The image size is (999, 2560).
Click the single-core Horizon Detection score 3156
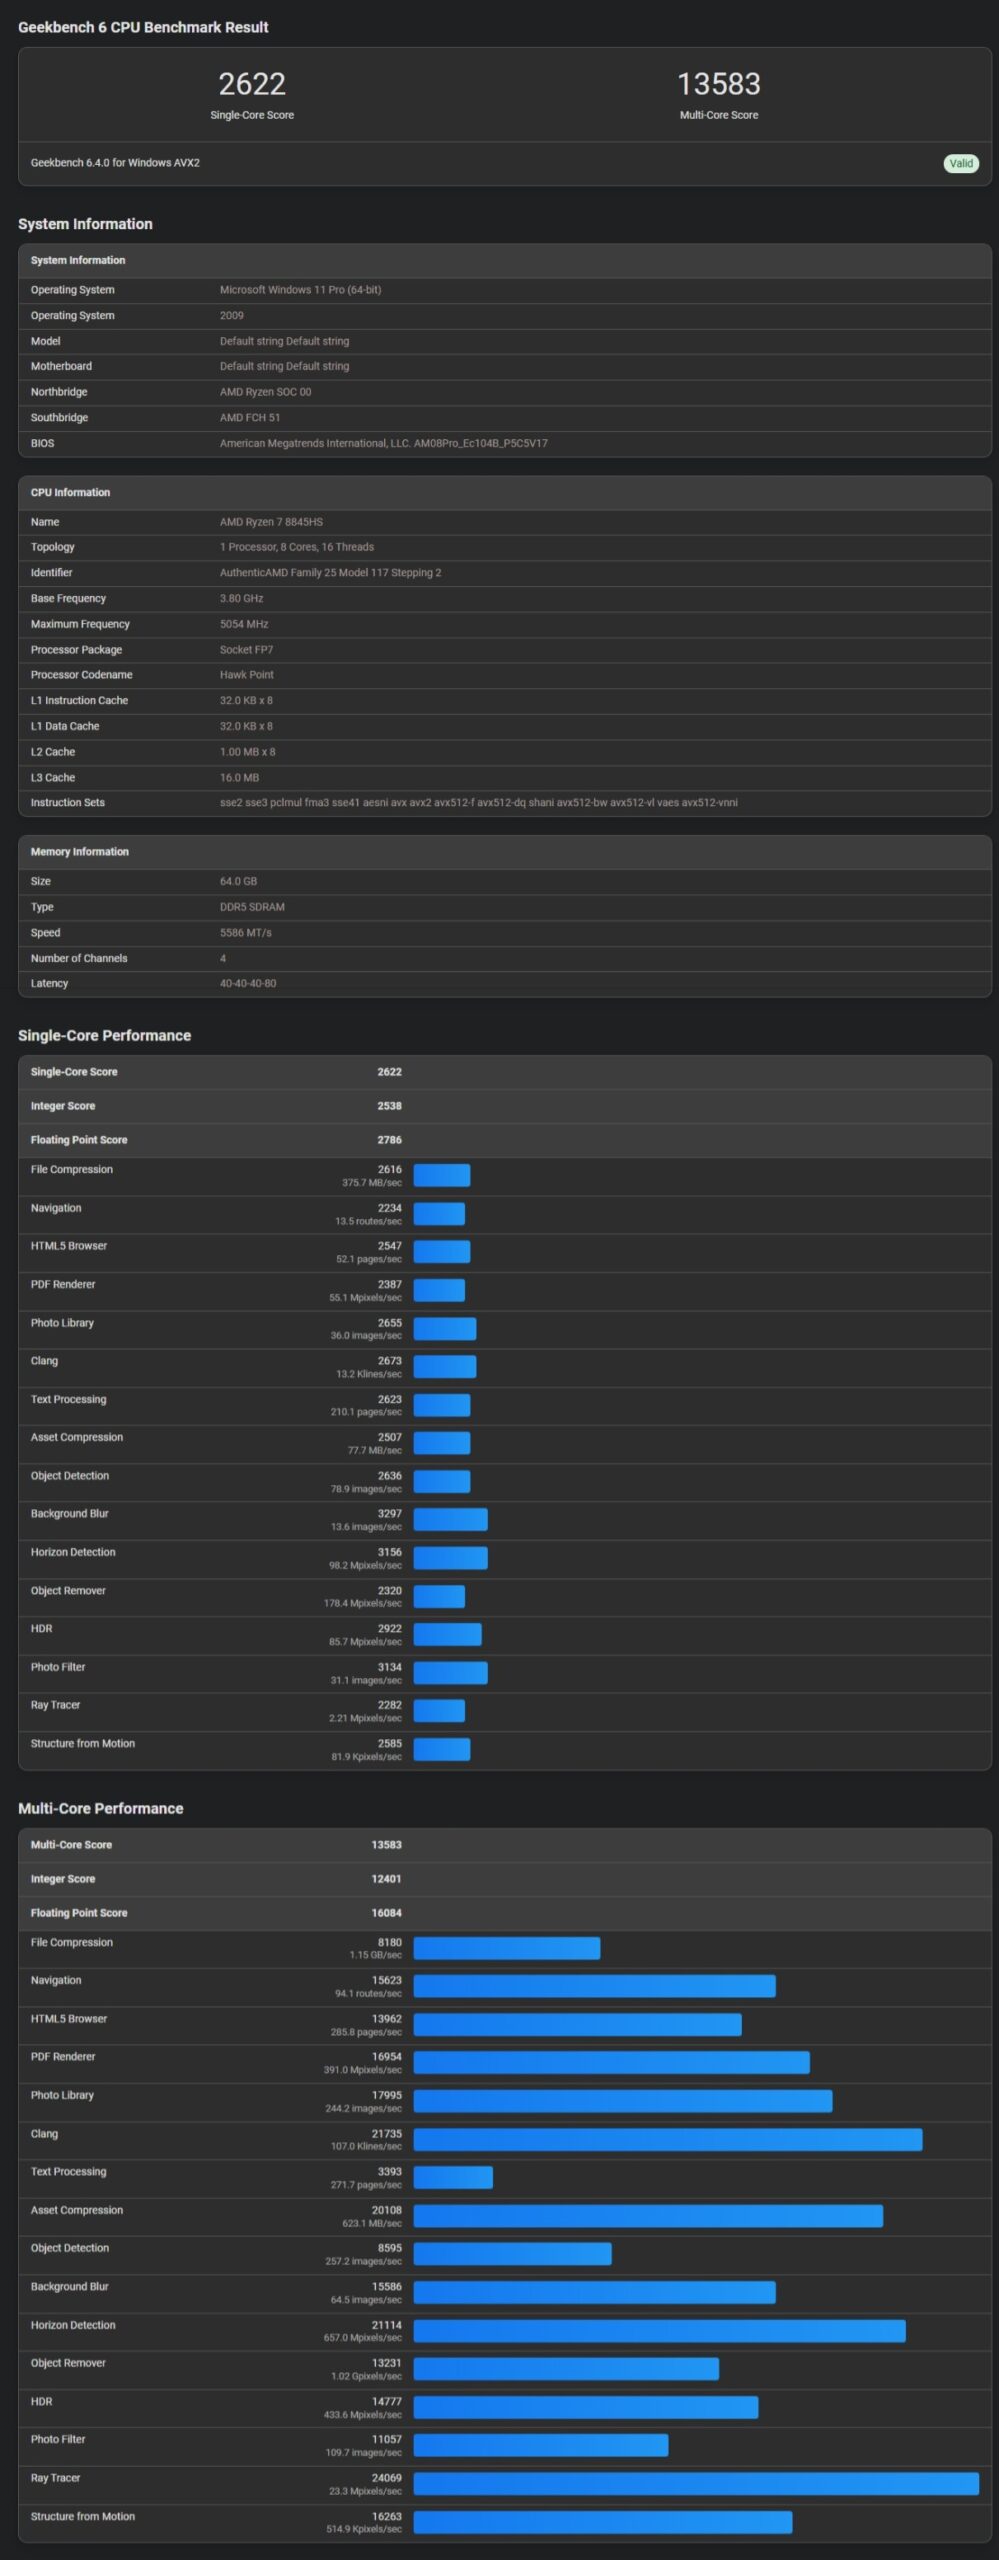(389, 1552)
